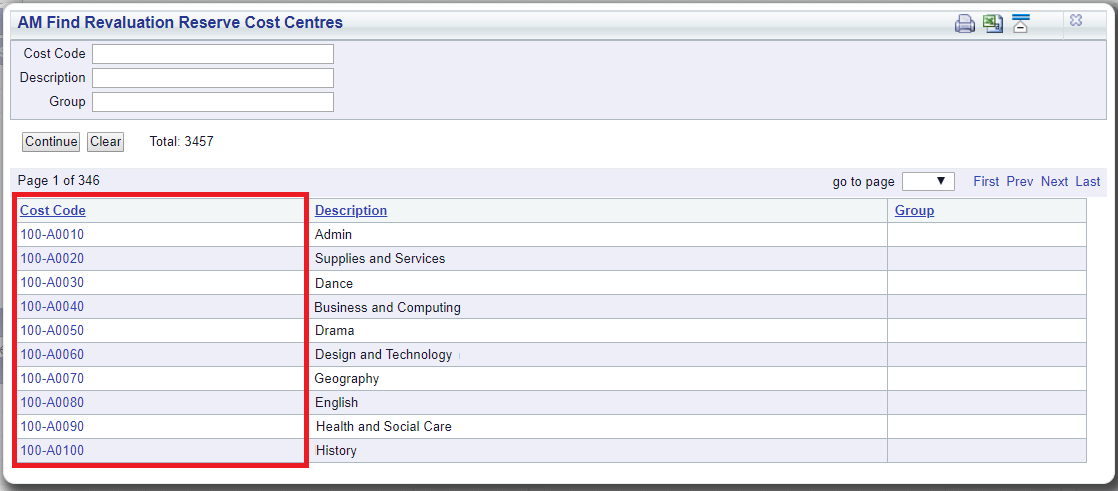Sort by Cost Code column header
This screenshot has width=1118, height=491.
(x=53, y=210)
